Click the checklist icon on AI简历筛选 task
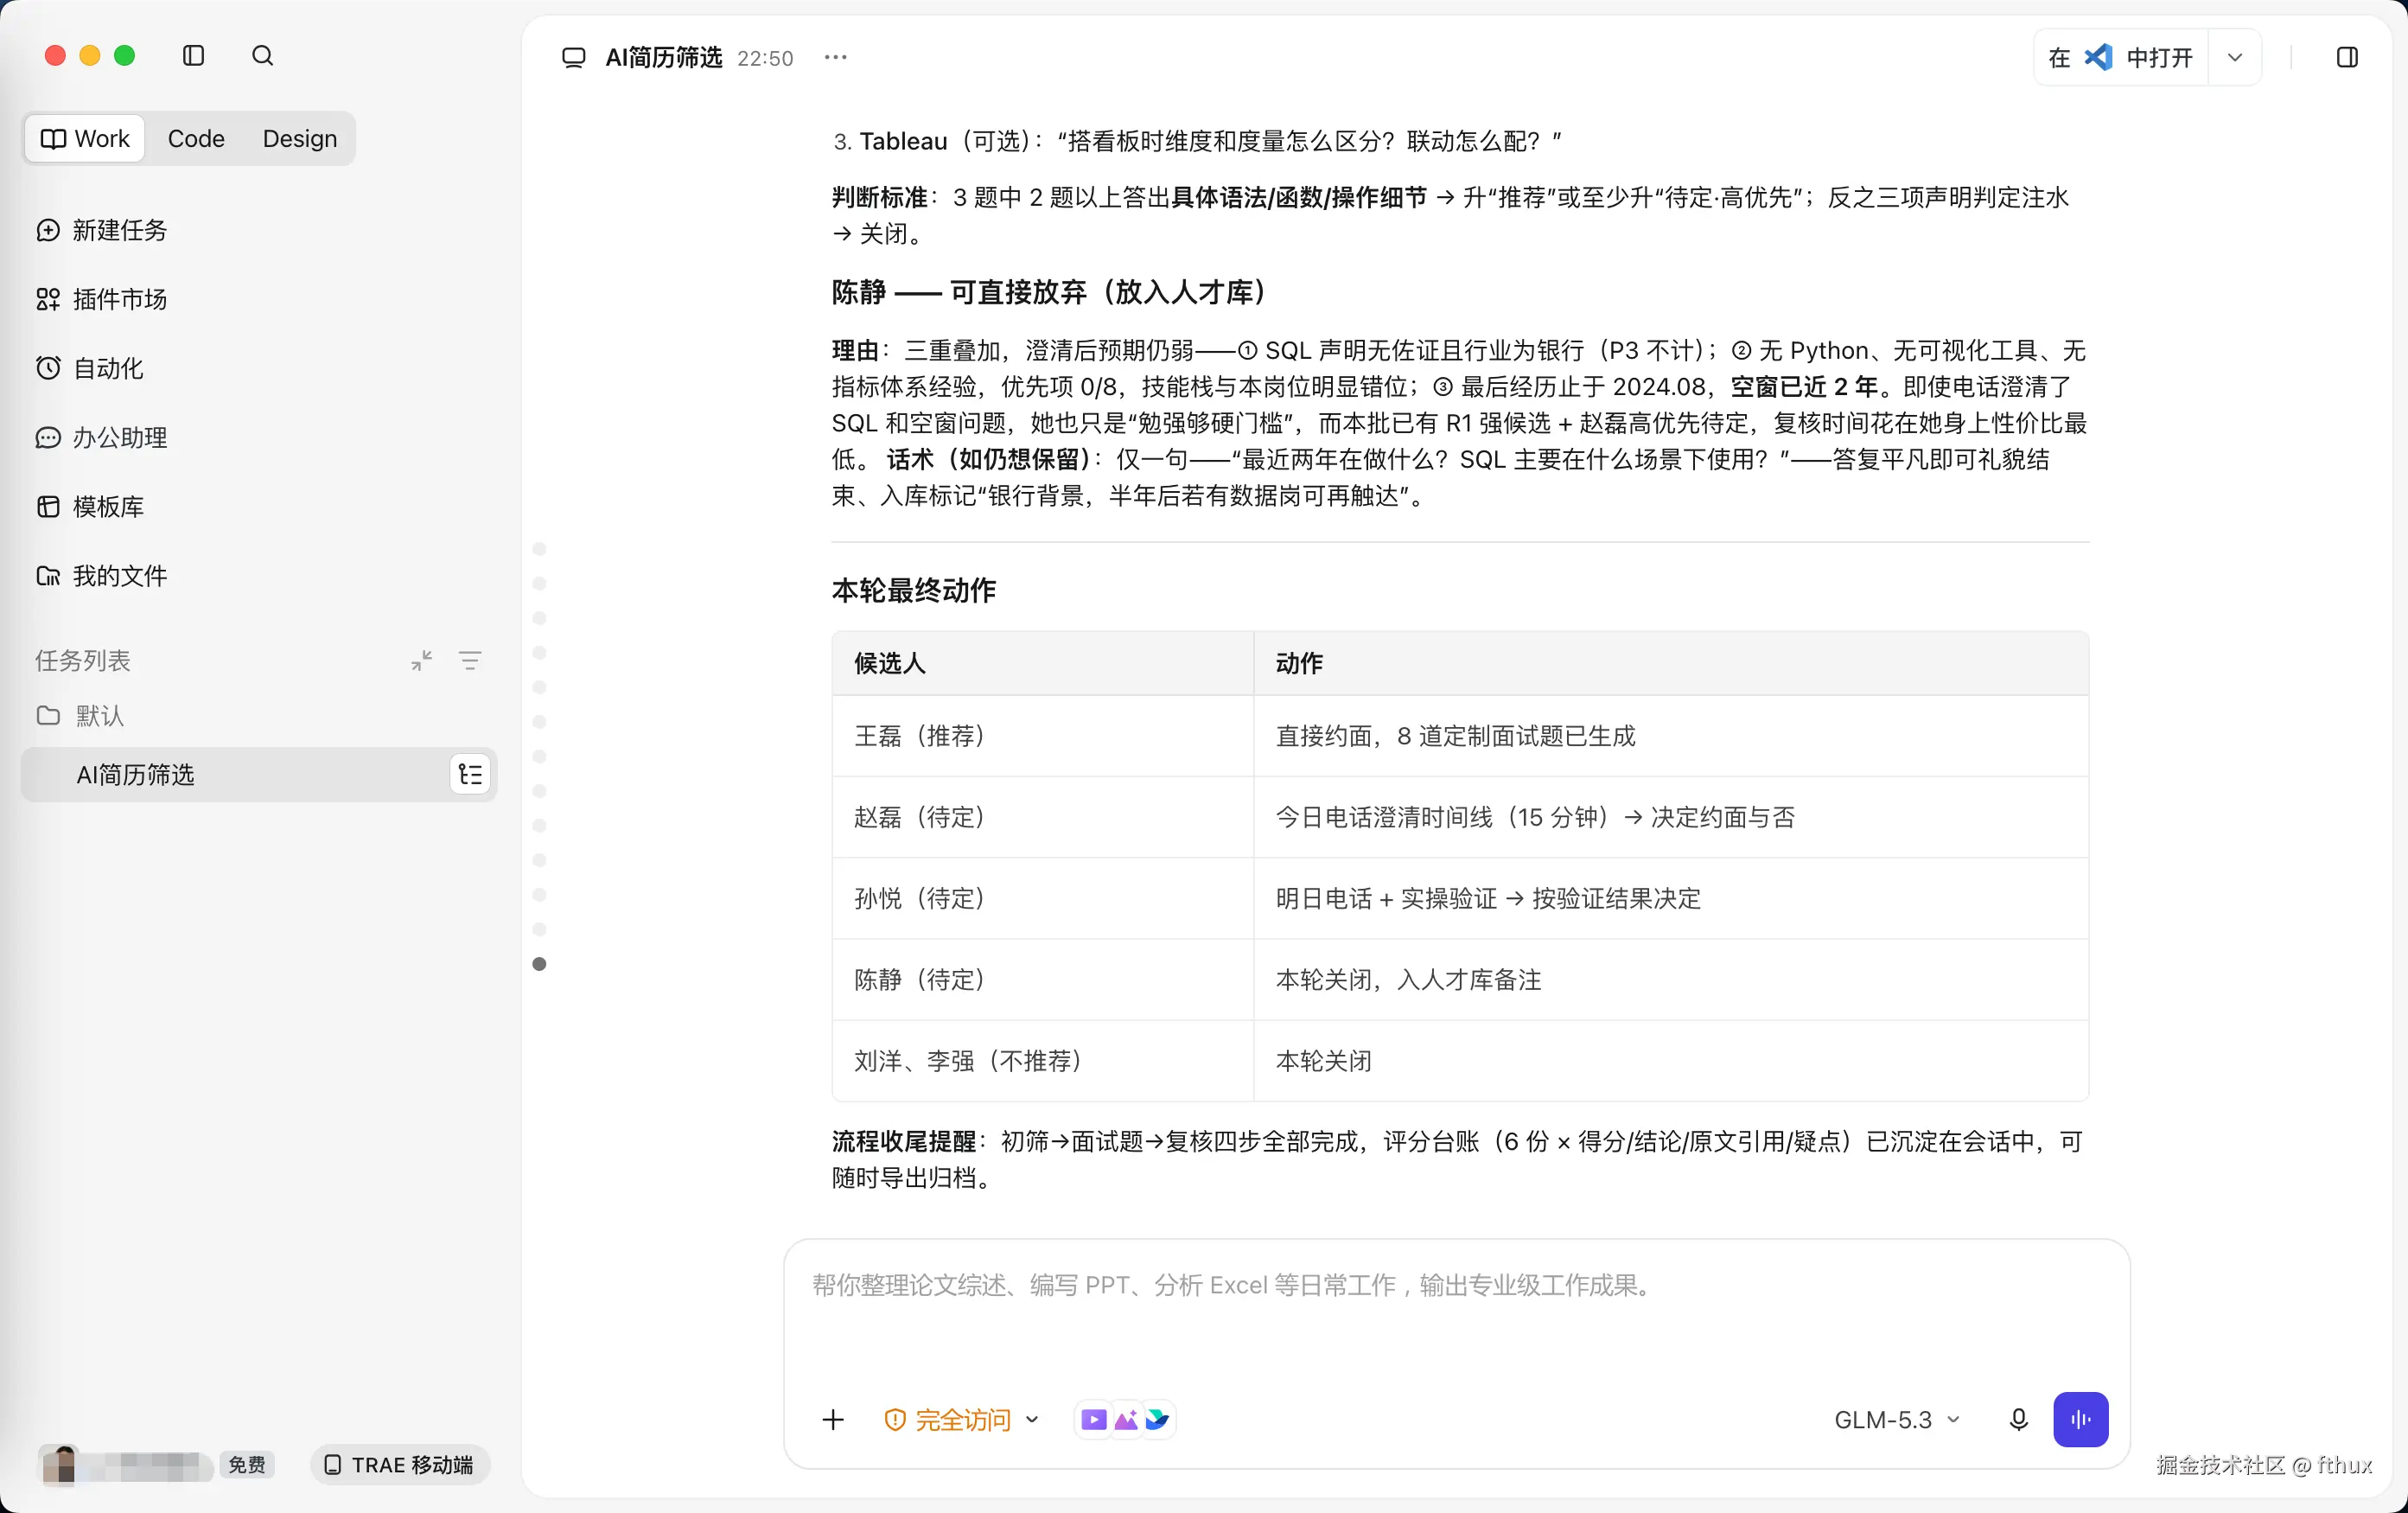2408x1513 pixels. tap(470, 774)
